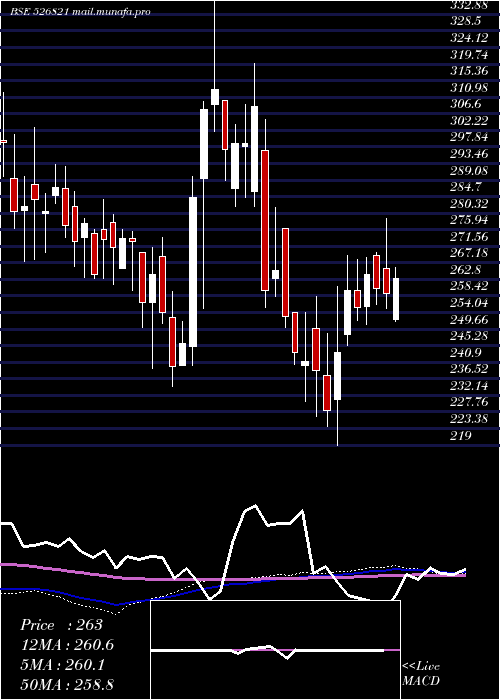
Task: Select the 240.9 price level label
Action: click(x=466, y=353)
